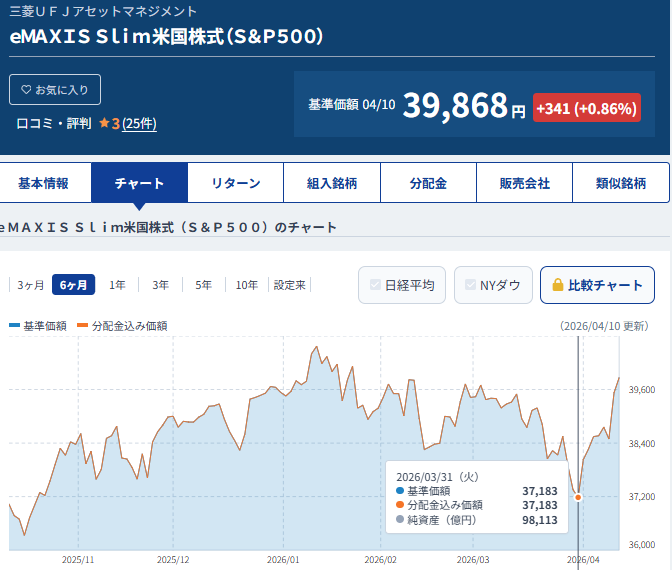
Task: Click the padlock icon on 比較チャート
Action: [558, 285]
